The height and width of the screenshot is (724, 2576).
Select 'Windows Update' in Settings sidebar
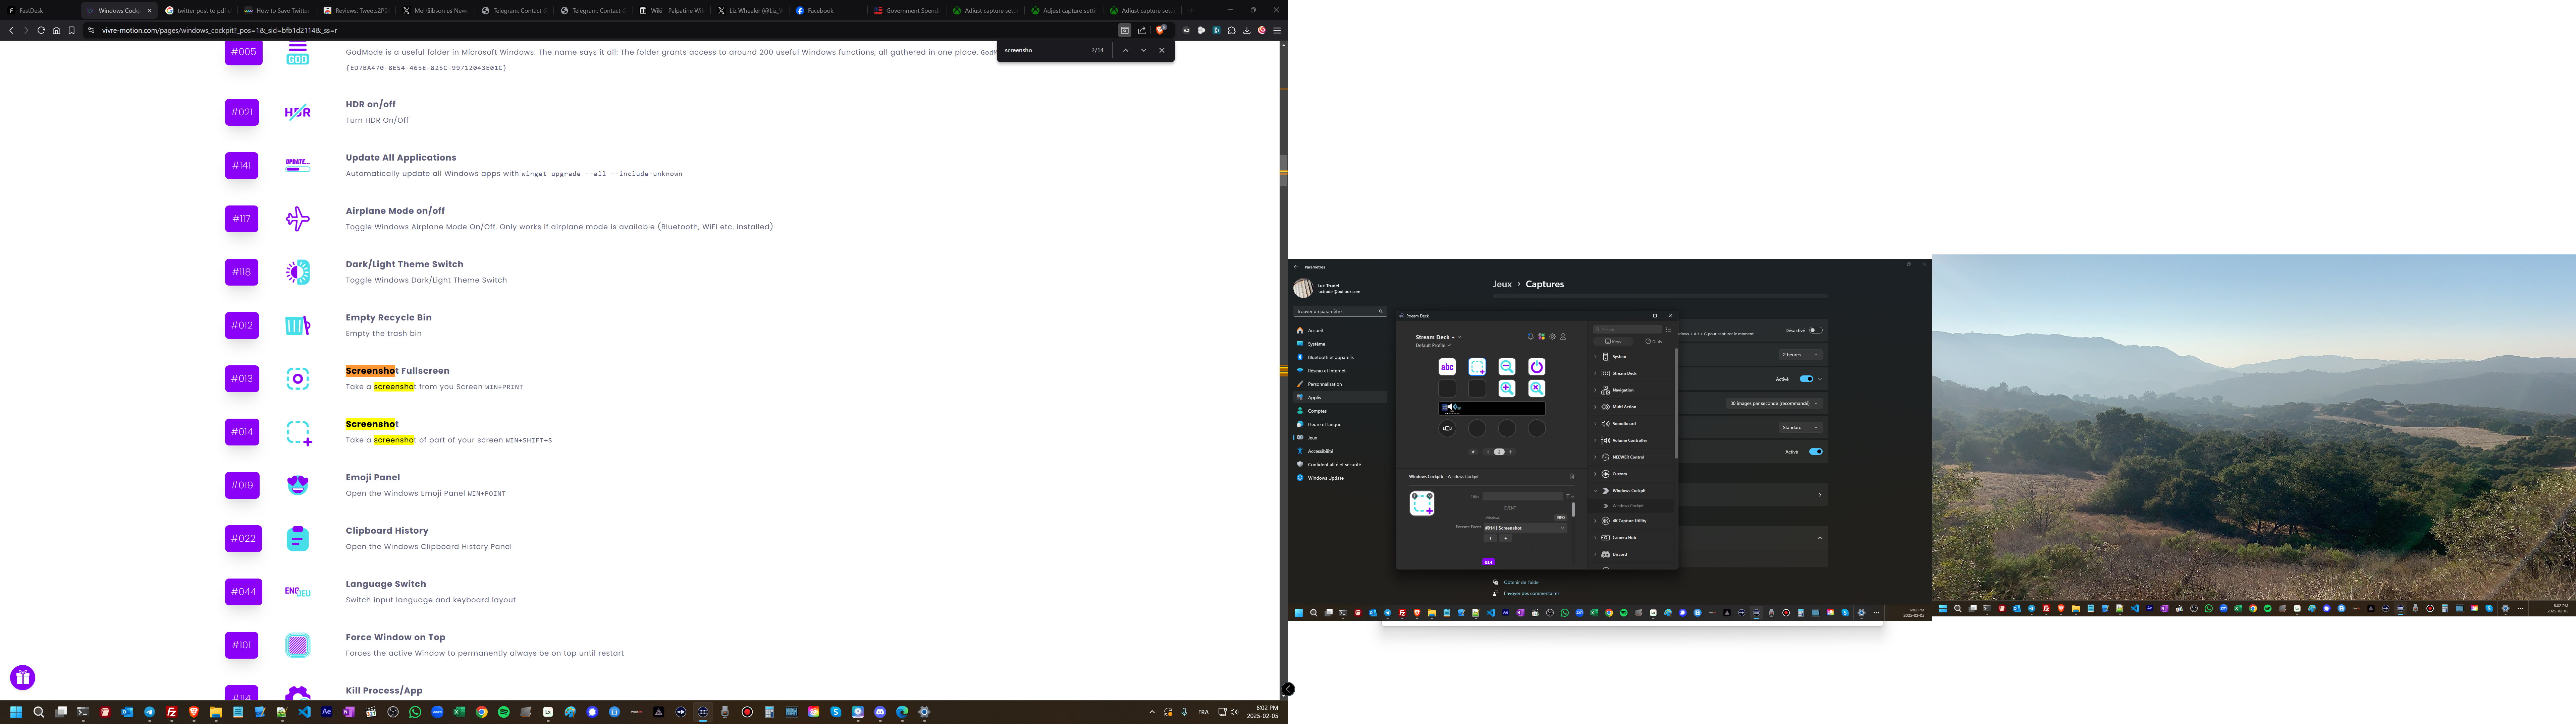[1340, 478]
